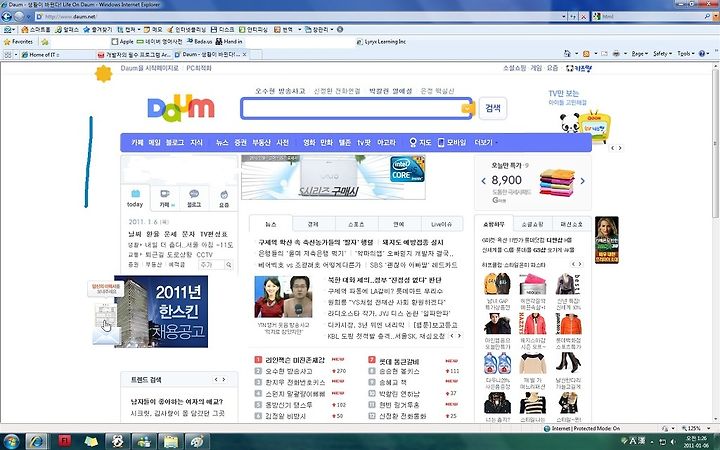Refresh the page using address bar refresh icon

point(573,17)
